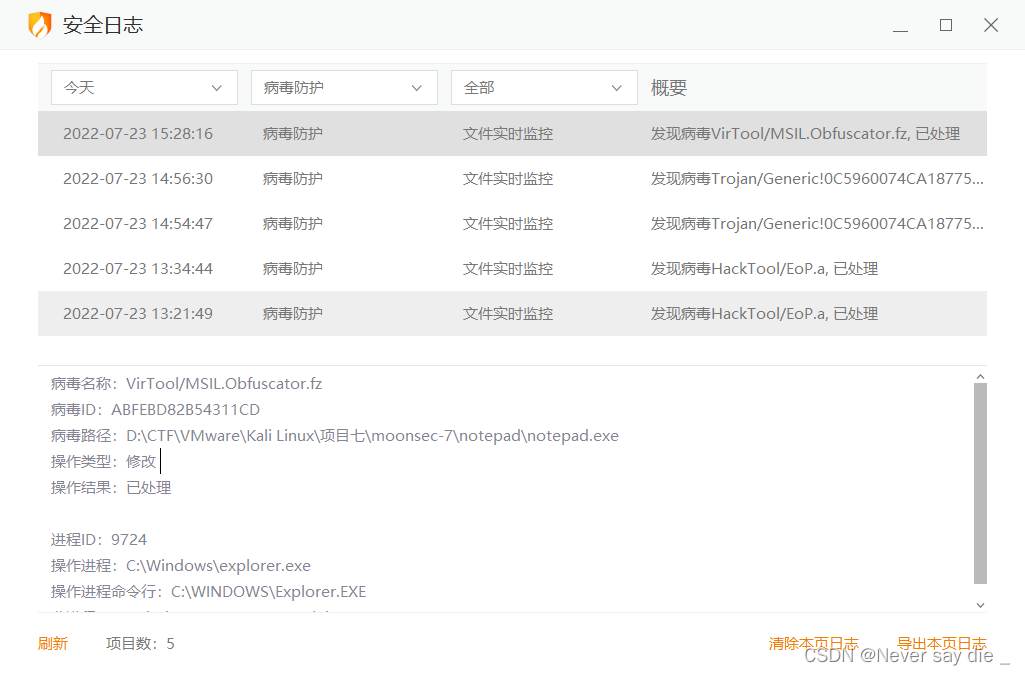Click 病毒ID value ABFEBD82B54311CD
The height and width of the screenshot is (675, 1025).
(185, 410)
